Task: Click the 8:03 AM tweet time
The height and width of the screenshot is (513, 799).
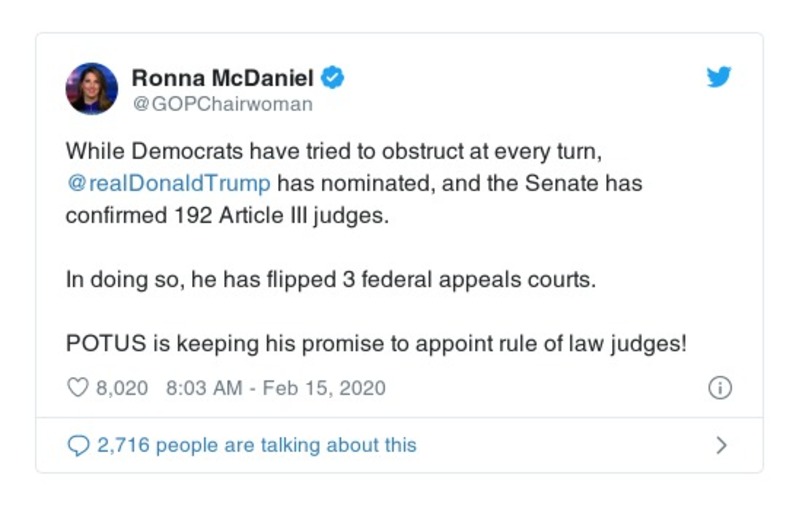Action: pyautogui.click(x=201, y=388)
